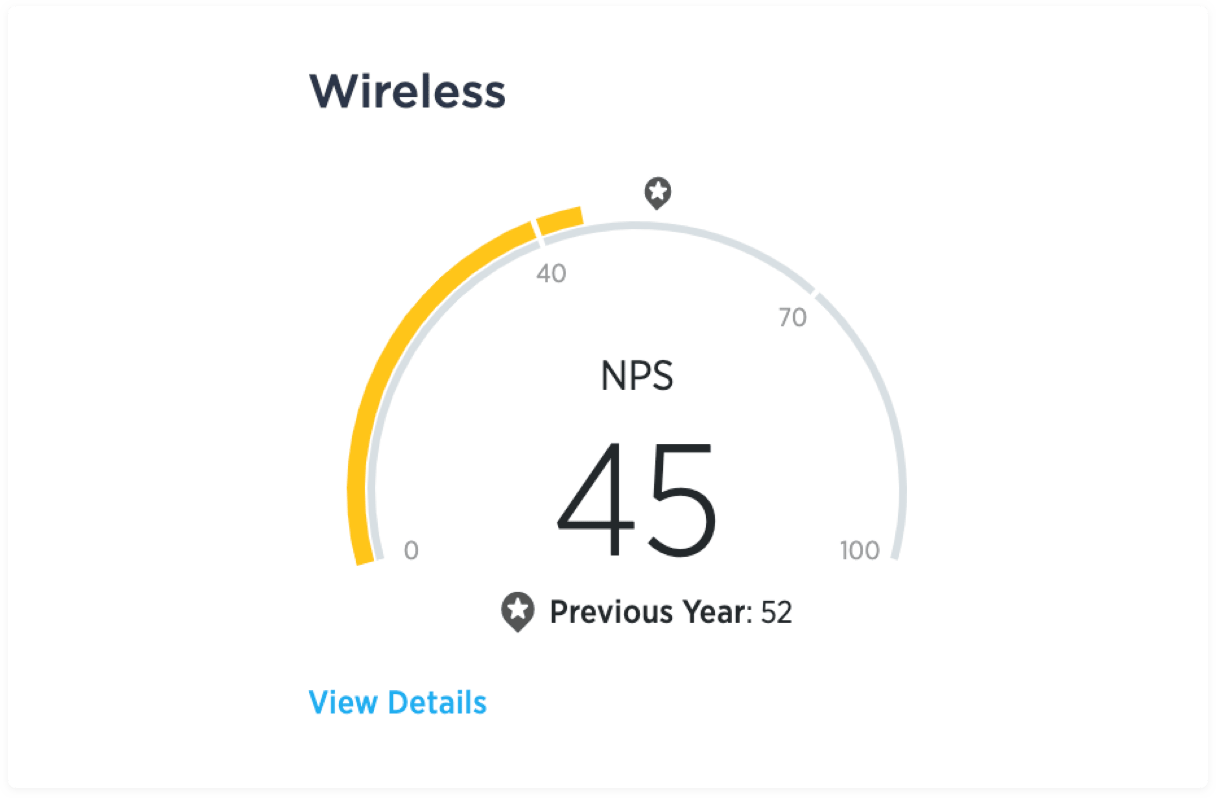Open the View Details link

pyautogui.click(x=397, y=702)
